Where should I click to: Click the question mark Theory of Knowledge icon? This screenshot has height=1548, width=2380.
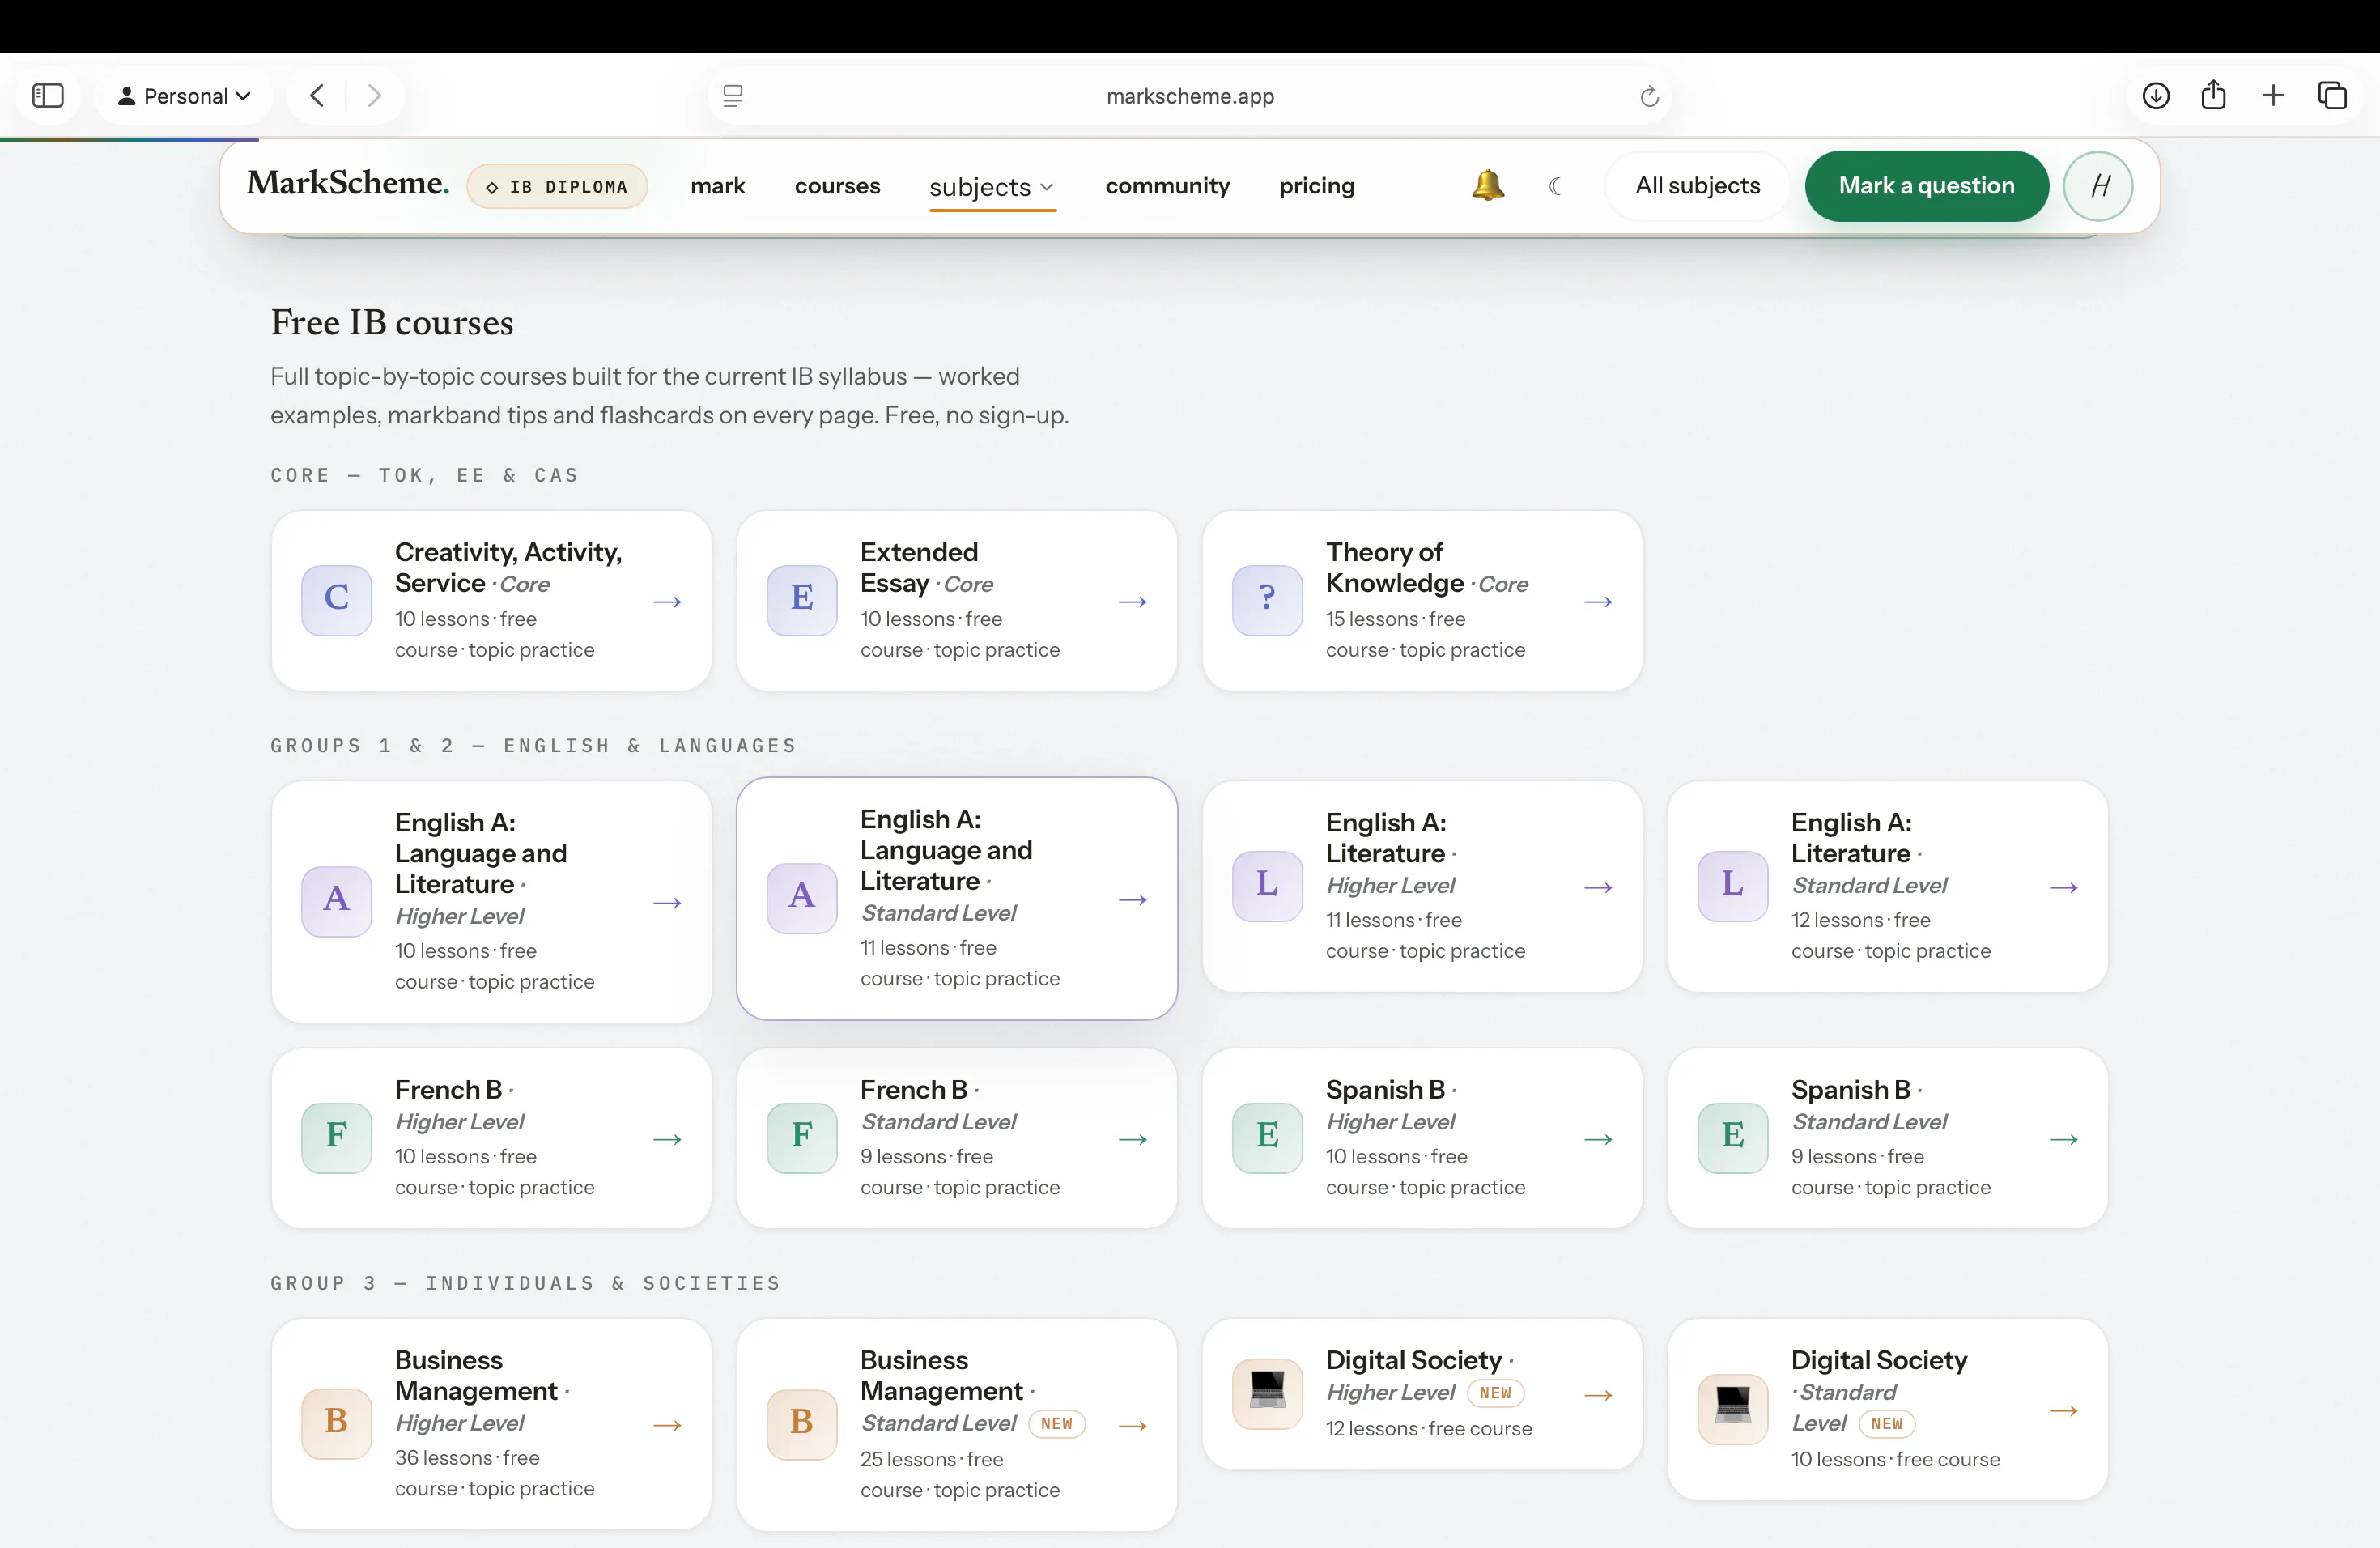[1267, 600]
